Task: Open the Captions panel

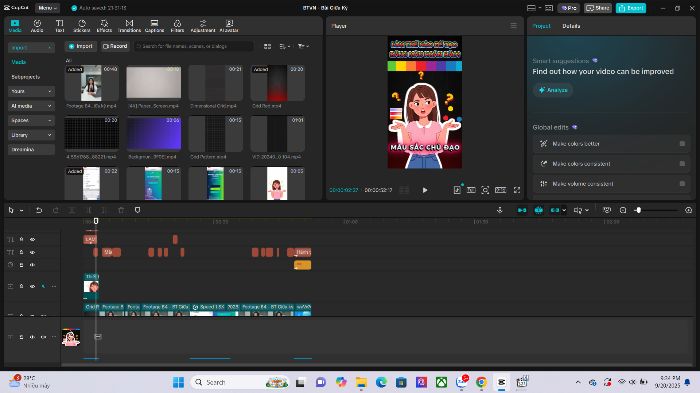Action: (x=154, y=26)
